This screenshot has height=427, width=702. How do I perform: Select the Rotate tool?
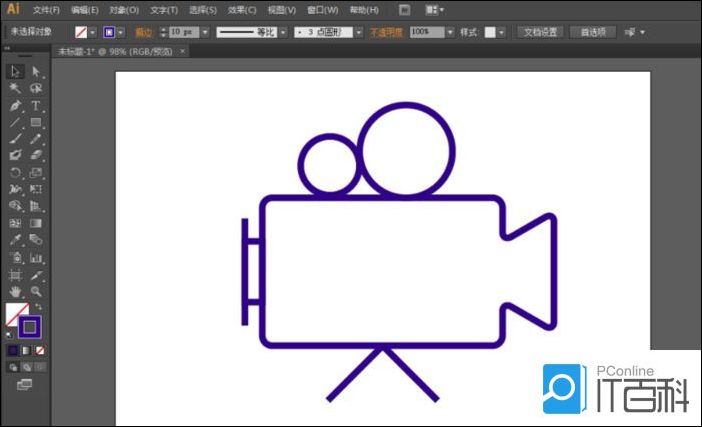pos(15,172)
